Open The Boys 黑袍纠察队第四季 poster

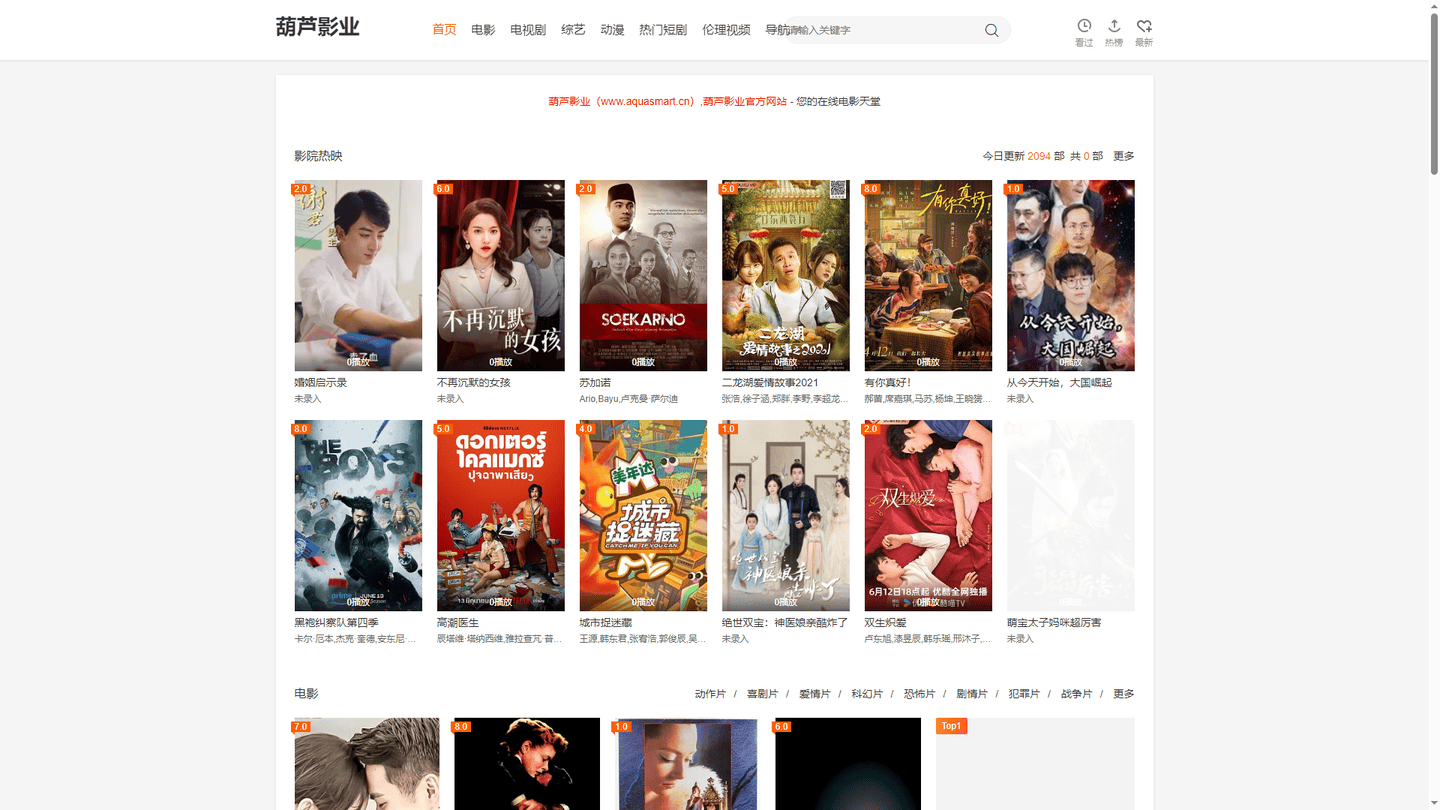(358, 515)
